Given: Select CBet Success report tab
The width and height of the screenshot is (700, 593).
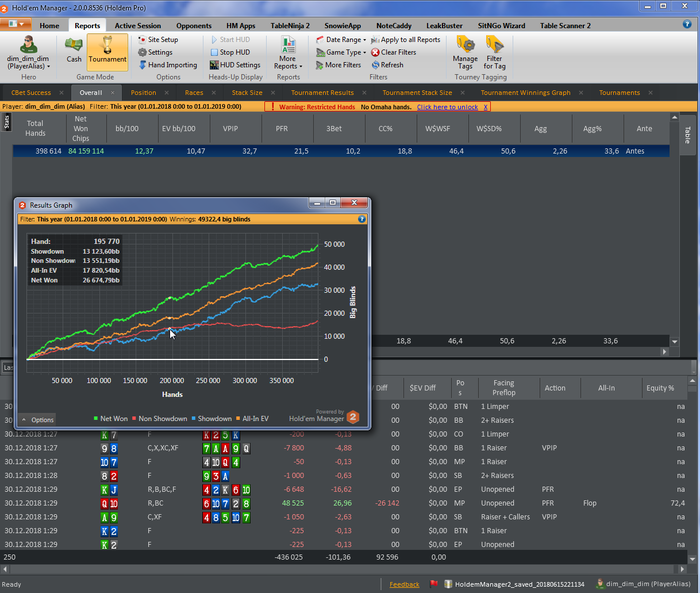Looking at the screenshot, I should point(31,92).
